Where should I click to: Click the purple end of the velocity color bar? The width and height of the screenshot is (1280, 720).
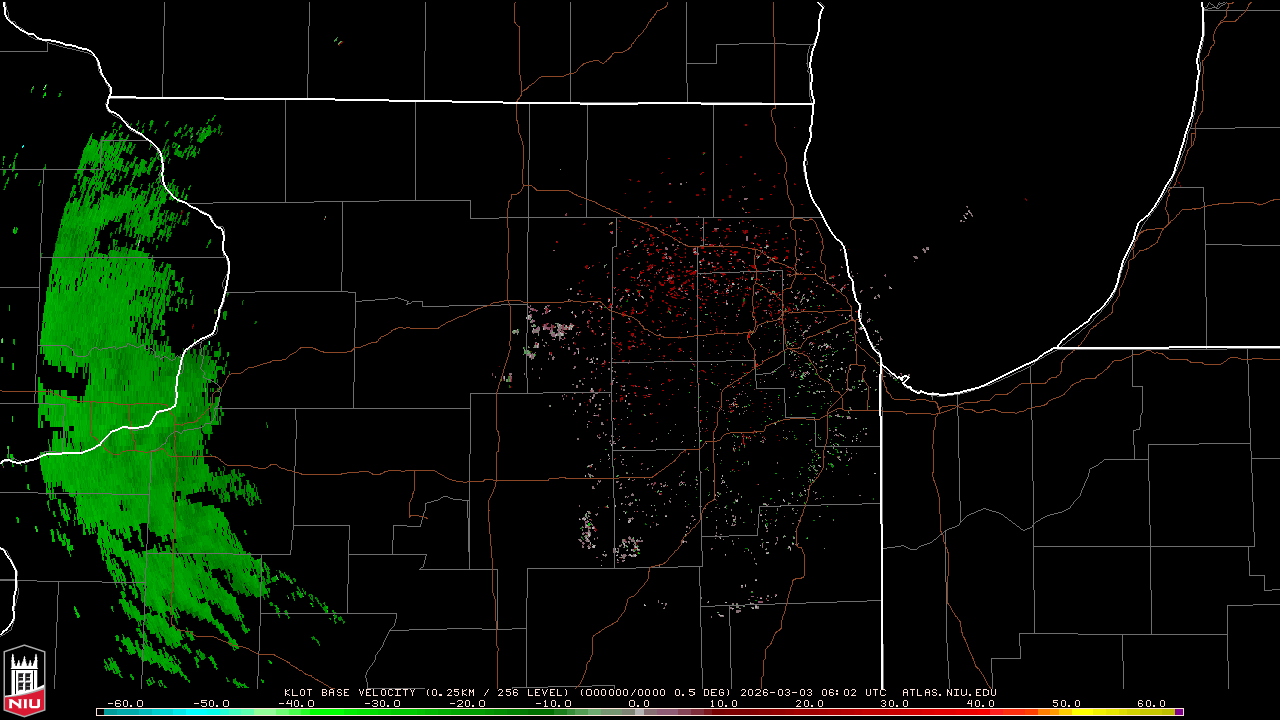(1180, 713)
